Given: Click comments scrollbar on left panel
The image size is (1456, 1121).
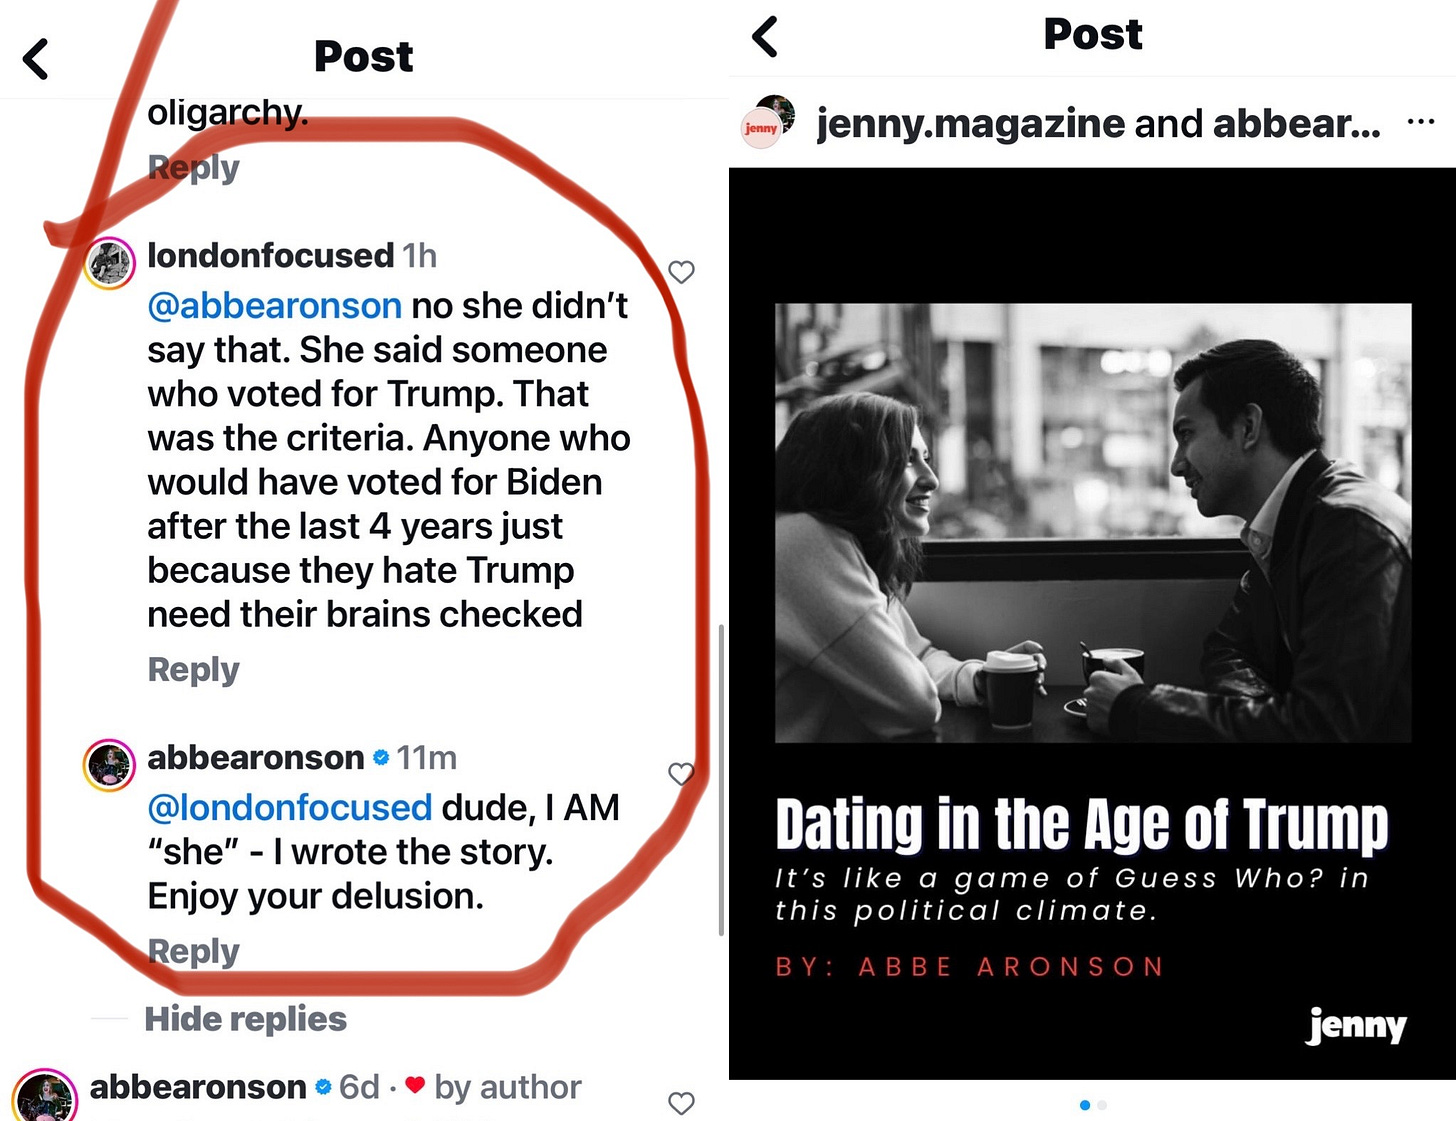Looking at the screenshot, I should [x=721, y=780].
